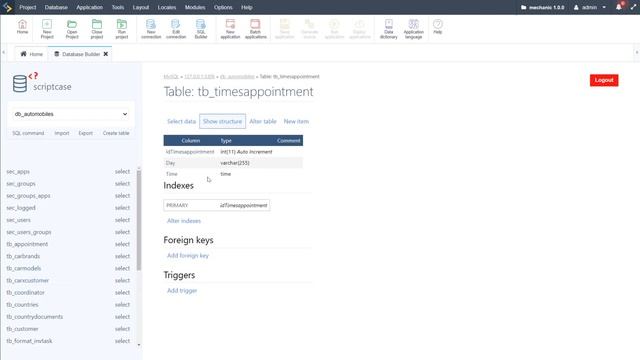
Task: Open SQL command in sidebar
Action: [x=28, y=133]
